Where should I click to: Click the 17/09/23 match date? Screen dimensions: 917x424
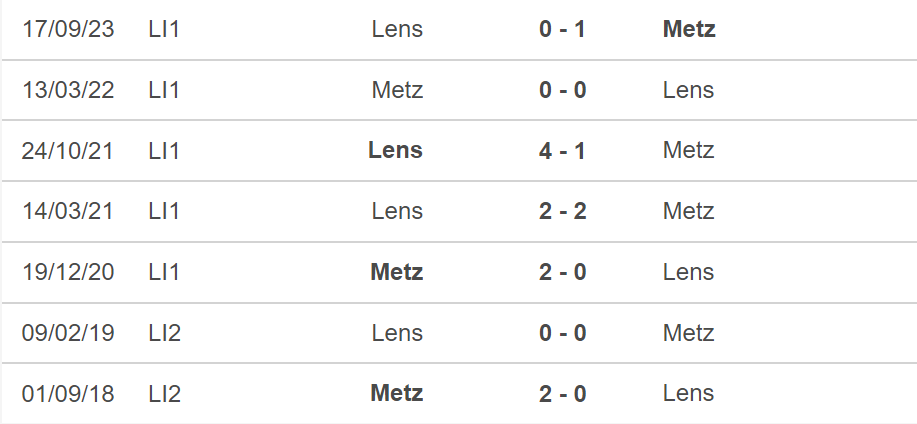[68, 29]
